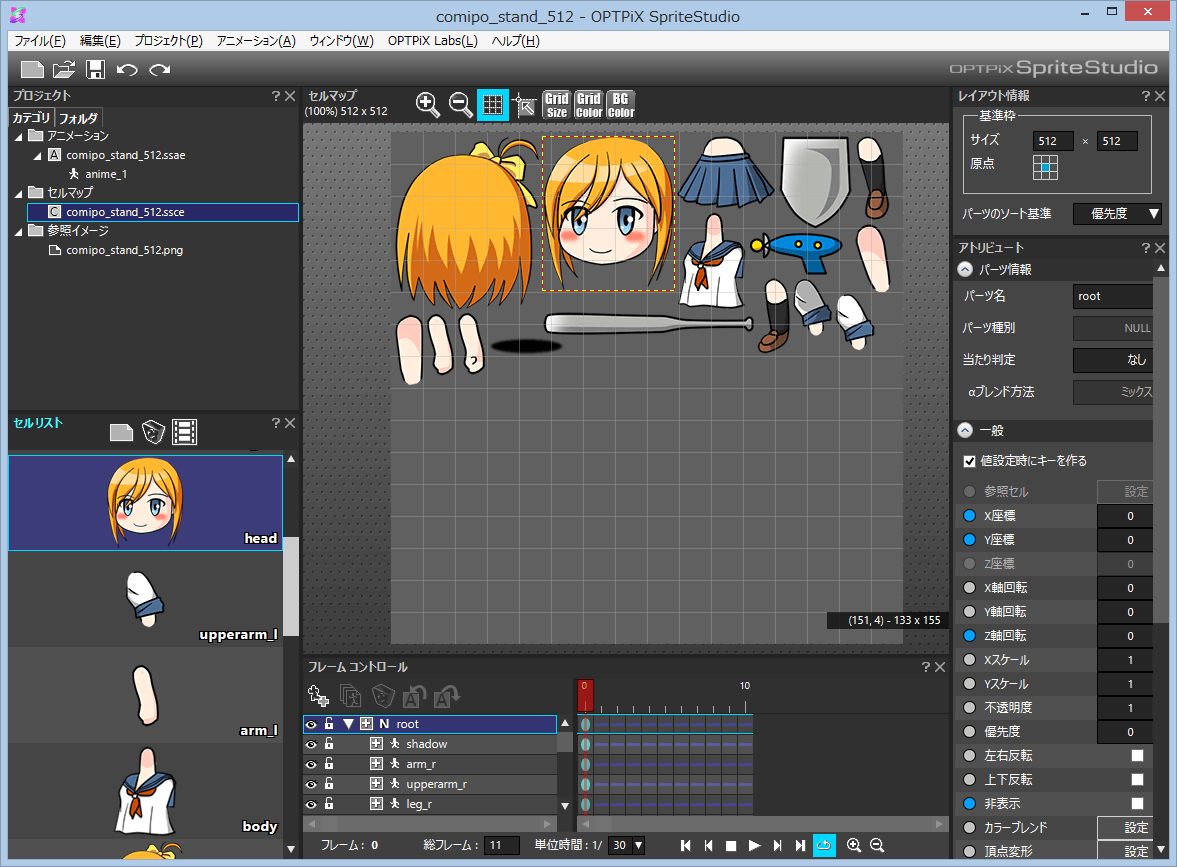
Task: Zoom in the timeline
Action: pos(853,846)
